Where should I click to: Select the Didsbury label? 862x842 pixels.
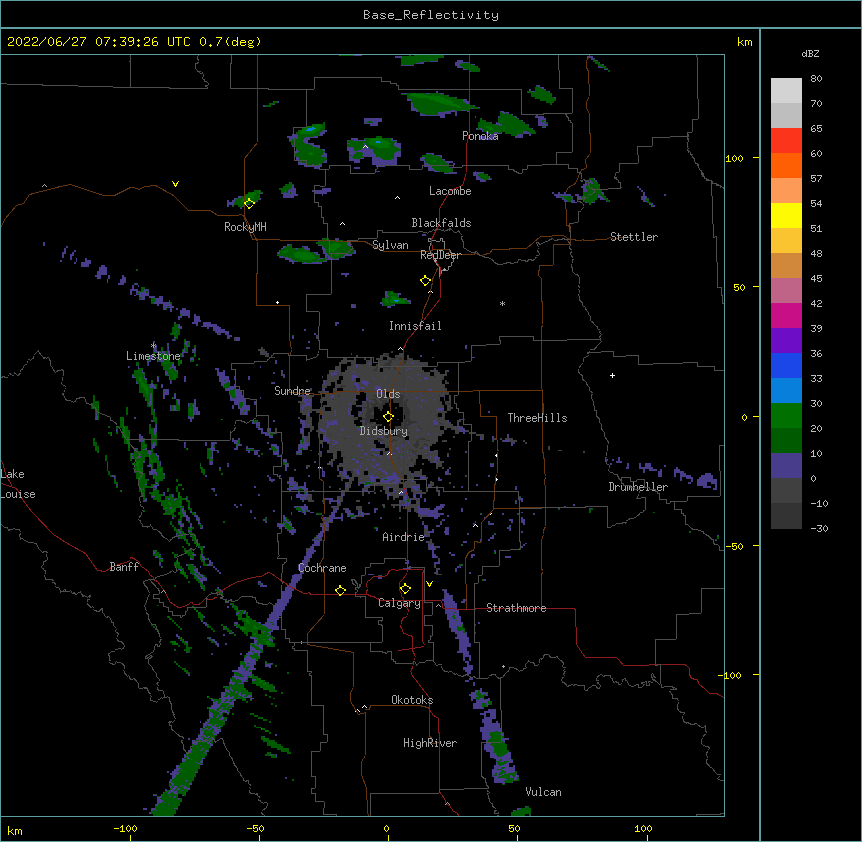coord(384,431)
